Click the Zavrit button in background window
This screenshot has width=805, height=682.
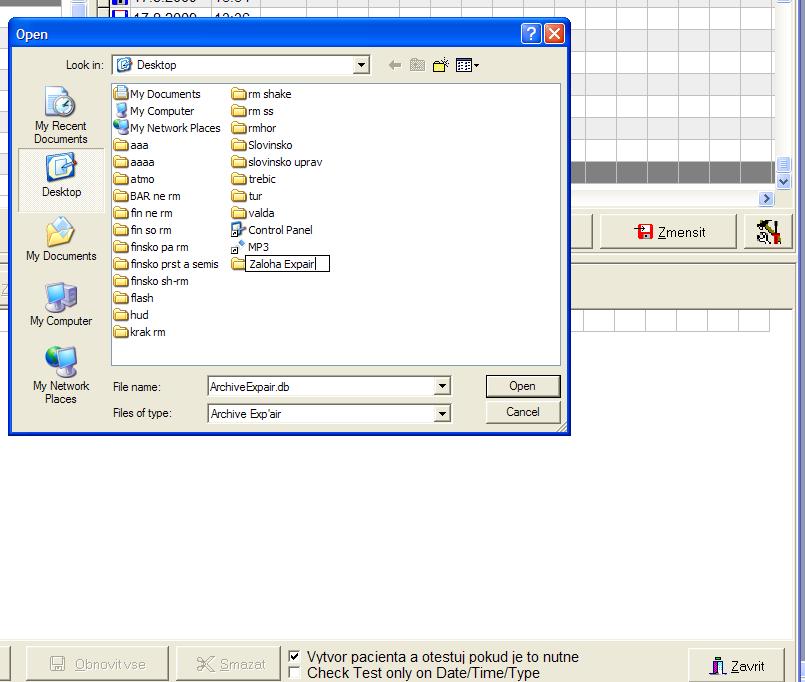point(737,666)
